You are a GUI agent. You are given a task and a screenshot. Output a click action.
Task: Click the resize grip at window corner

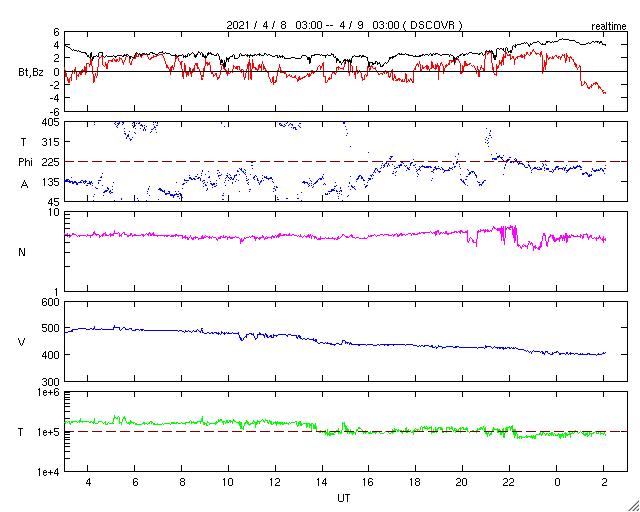click(633, 506)
